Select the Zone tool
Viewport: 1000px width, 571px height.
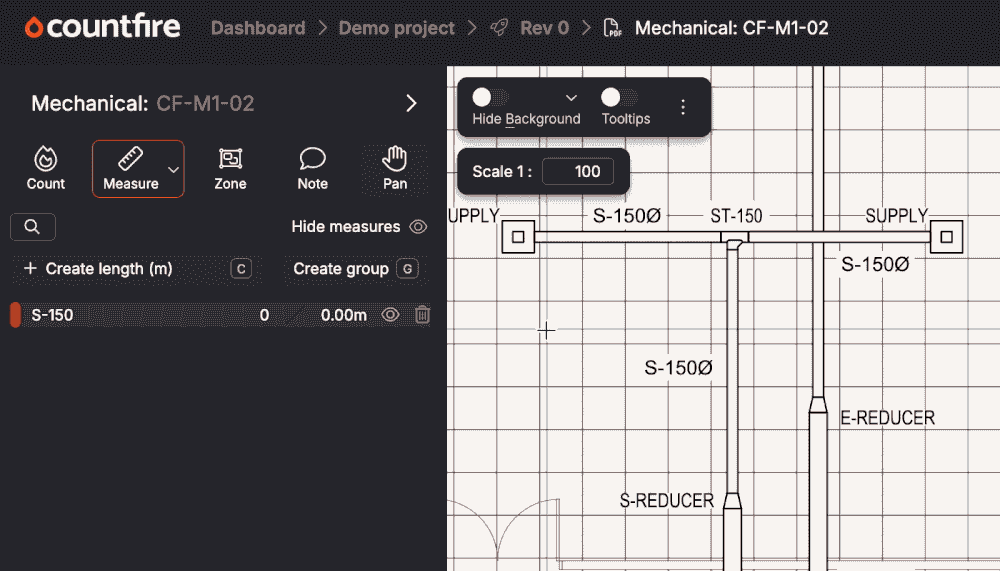tap(230, 168)
